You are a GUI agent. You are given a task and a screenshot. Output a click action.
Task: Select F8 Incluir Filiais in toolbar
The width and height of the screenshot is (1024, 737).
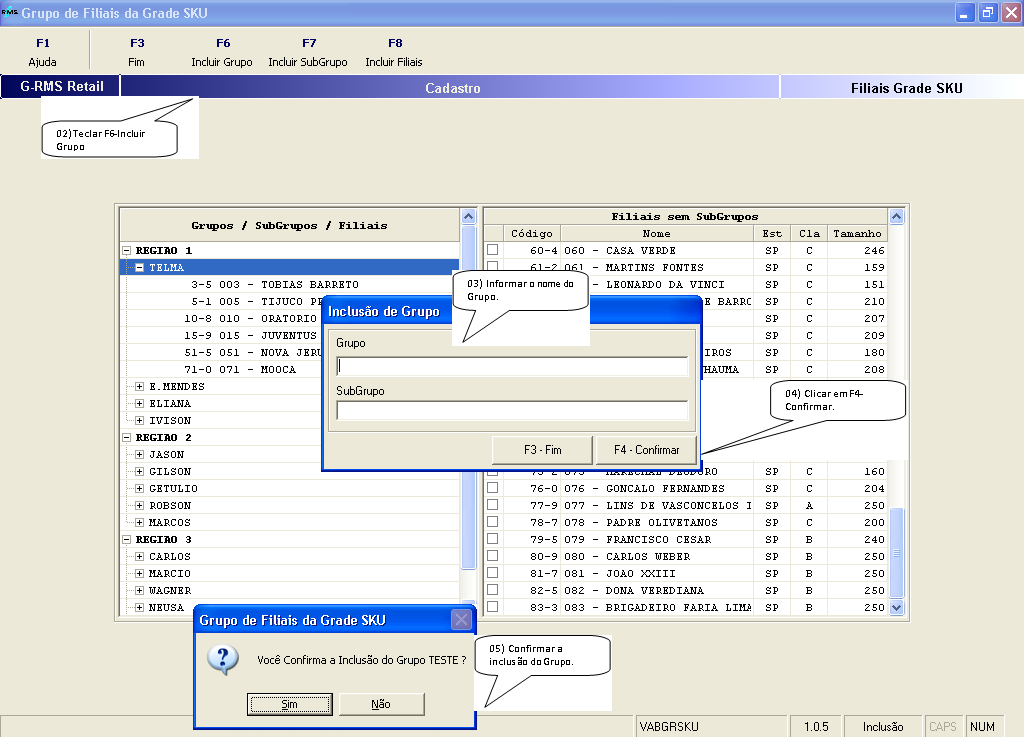pyautogui.click(x=394, y=52)
